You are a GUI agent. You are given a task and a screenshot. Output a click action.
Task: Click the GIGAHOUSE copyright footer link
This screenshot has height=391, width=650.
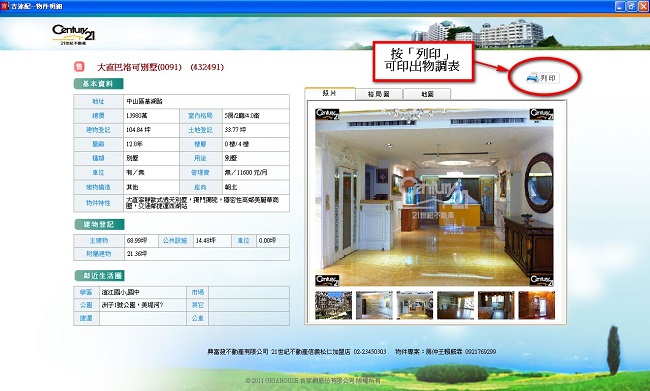(313, 380)
